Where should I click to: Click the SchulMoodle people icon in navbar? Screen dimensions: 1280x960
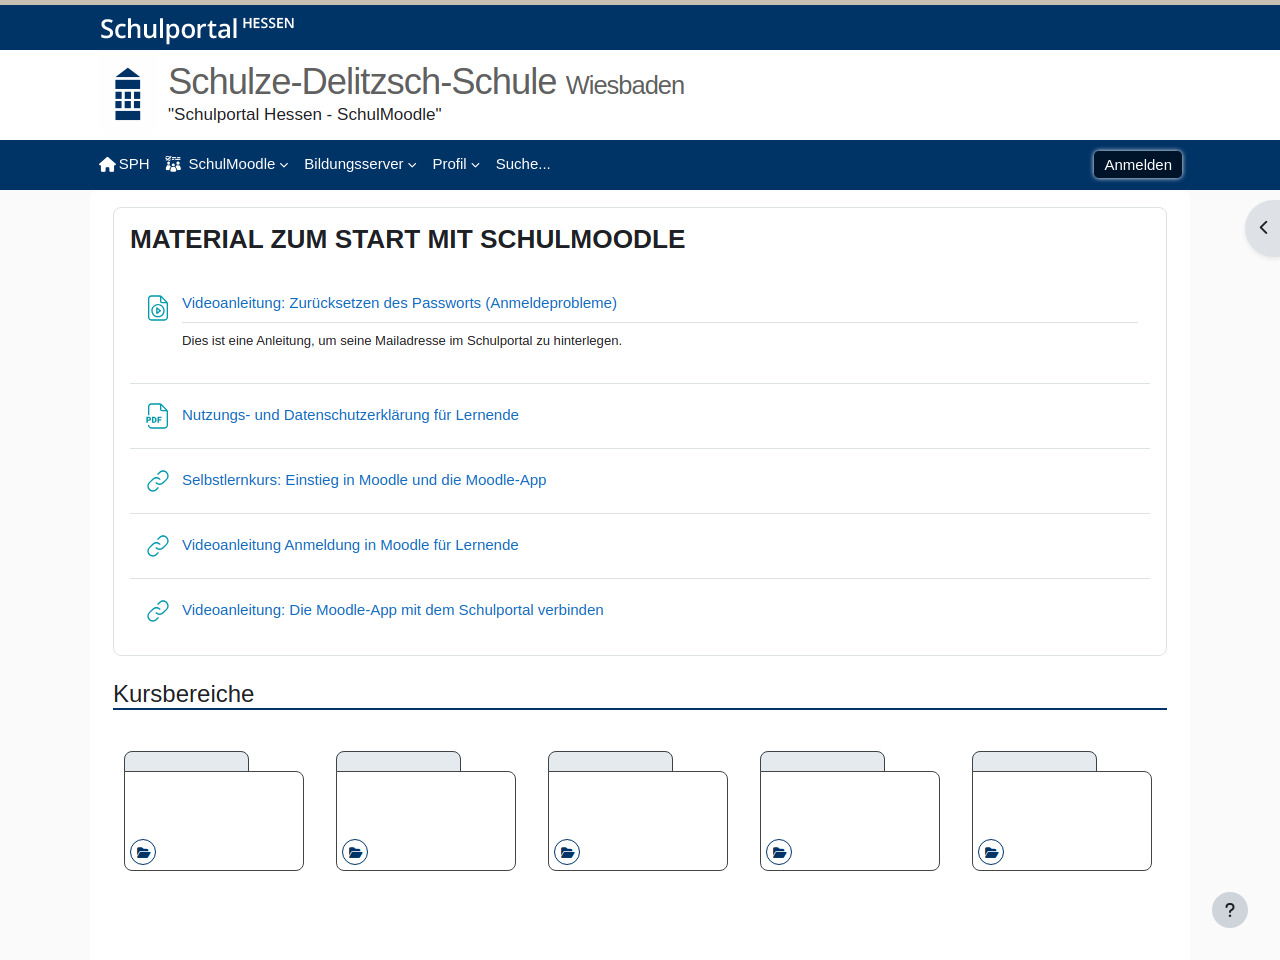pos(173,164)
